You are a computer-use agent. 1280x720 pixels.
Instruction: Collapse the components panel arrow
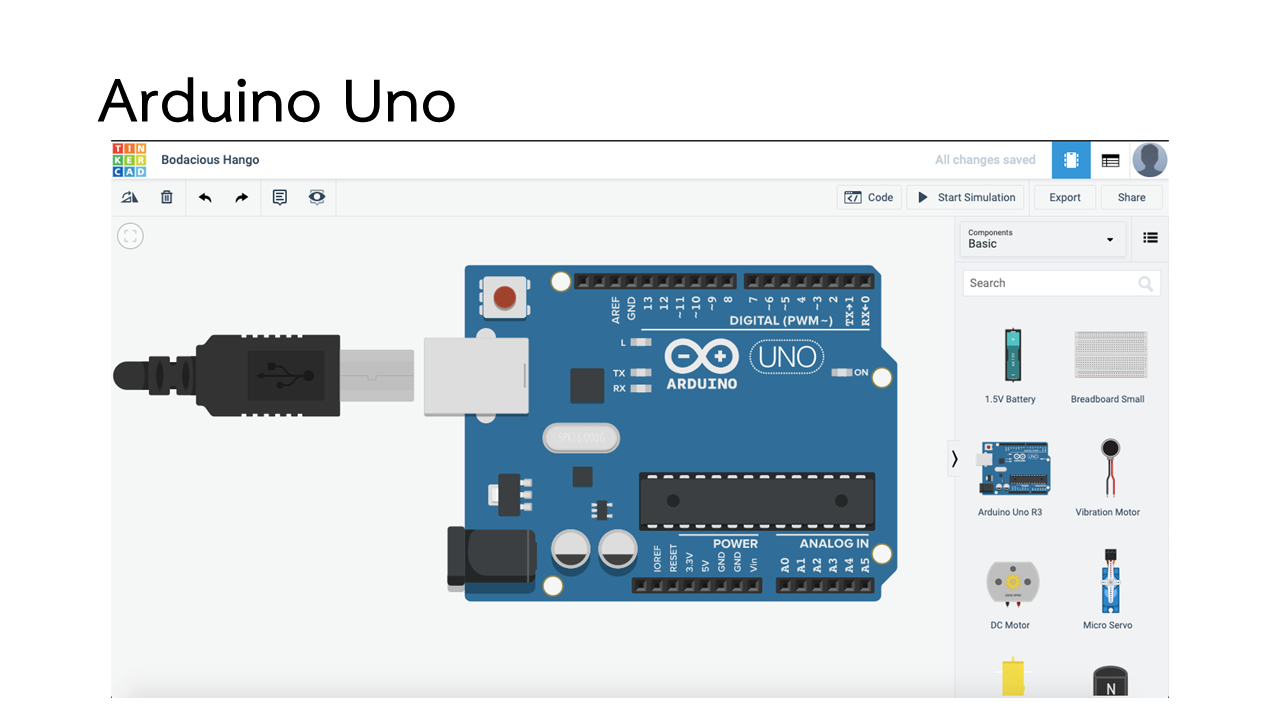pyautogui.click(x=954, y=459)
